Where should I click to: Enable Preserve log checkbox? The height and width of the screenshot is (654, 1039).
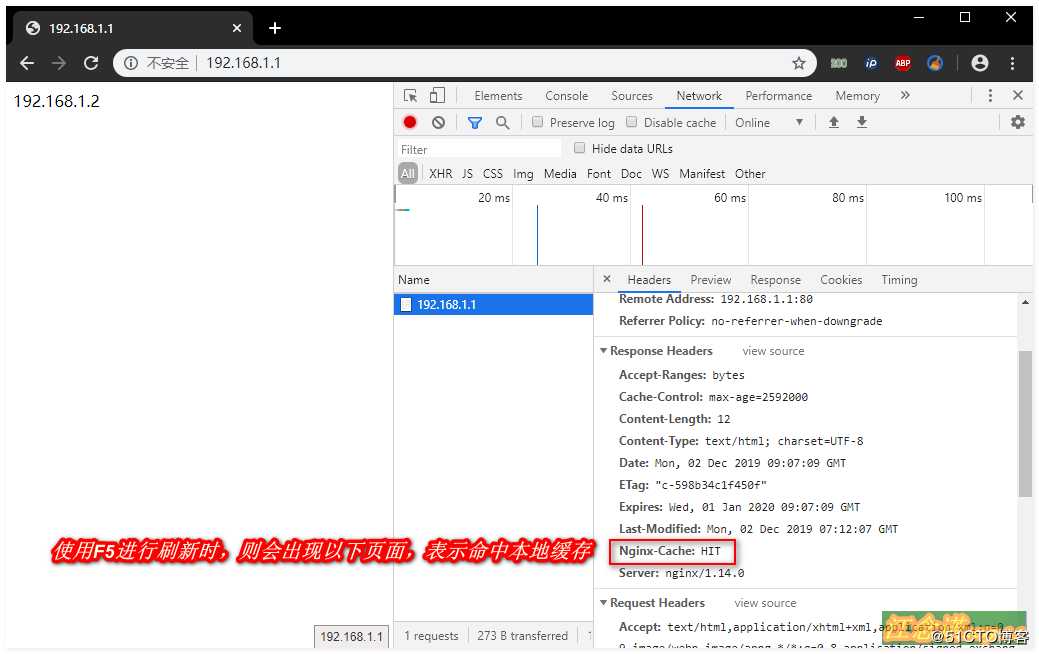pyautogui.click(x=537, y=122)
